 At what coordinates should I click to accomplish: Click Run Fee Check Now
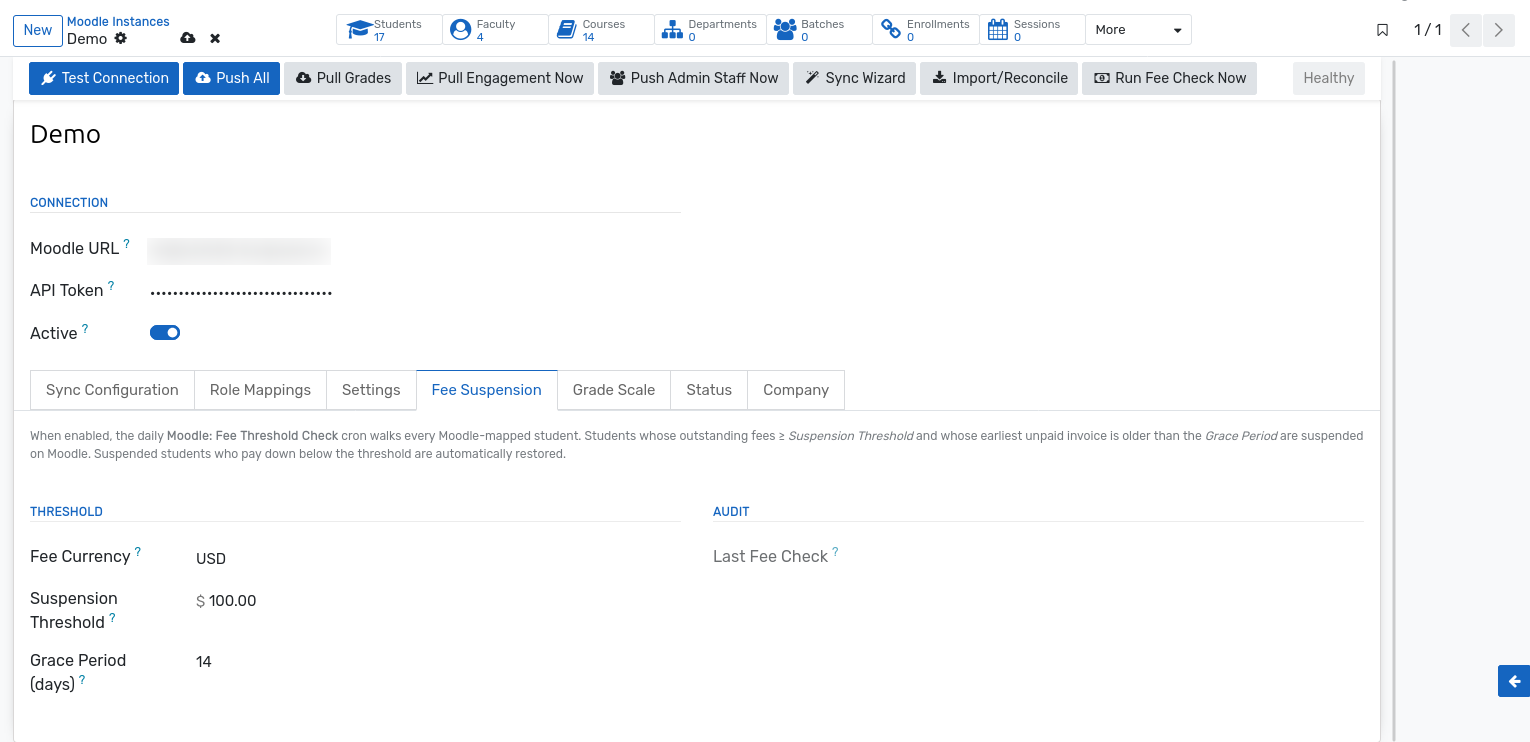point(1169,78)
